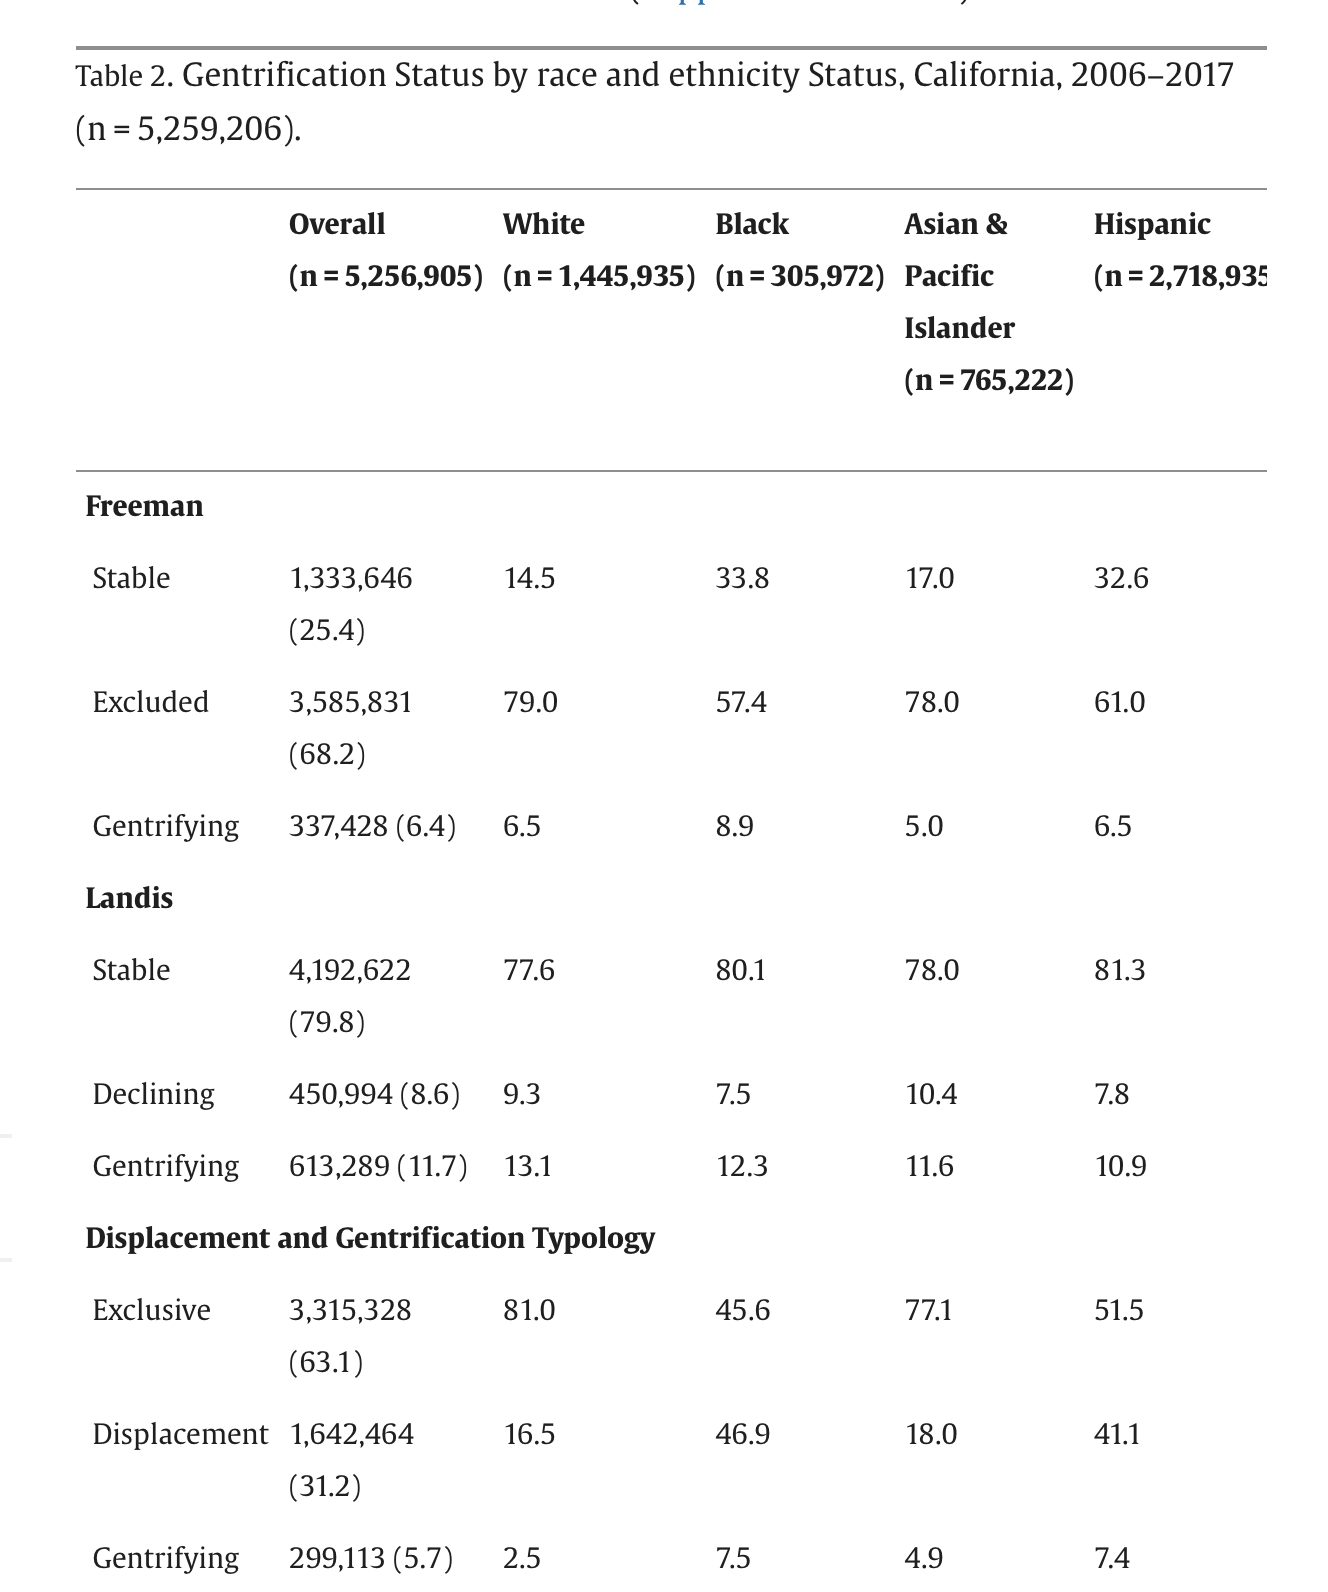Click the Declining row label
The height and width of the screenshot is (1592, 1328).
tap(153, 1094)
